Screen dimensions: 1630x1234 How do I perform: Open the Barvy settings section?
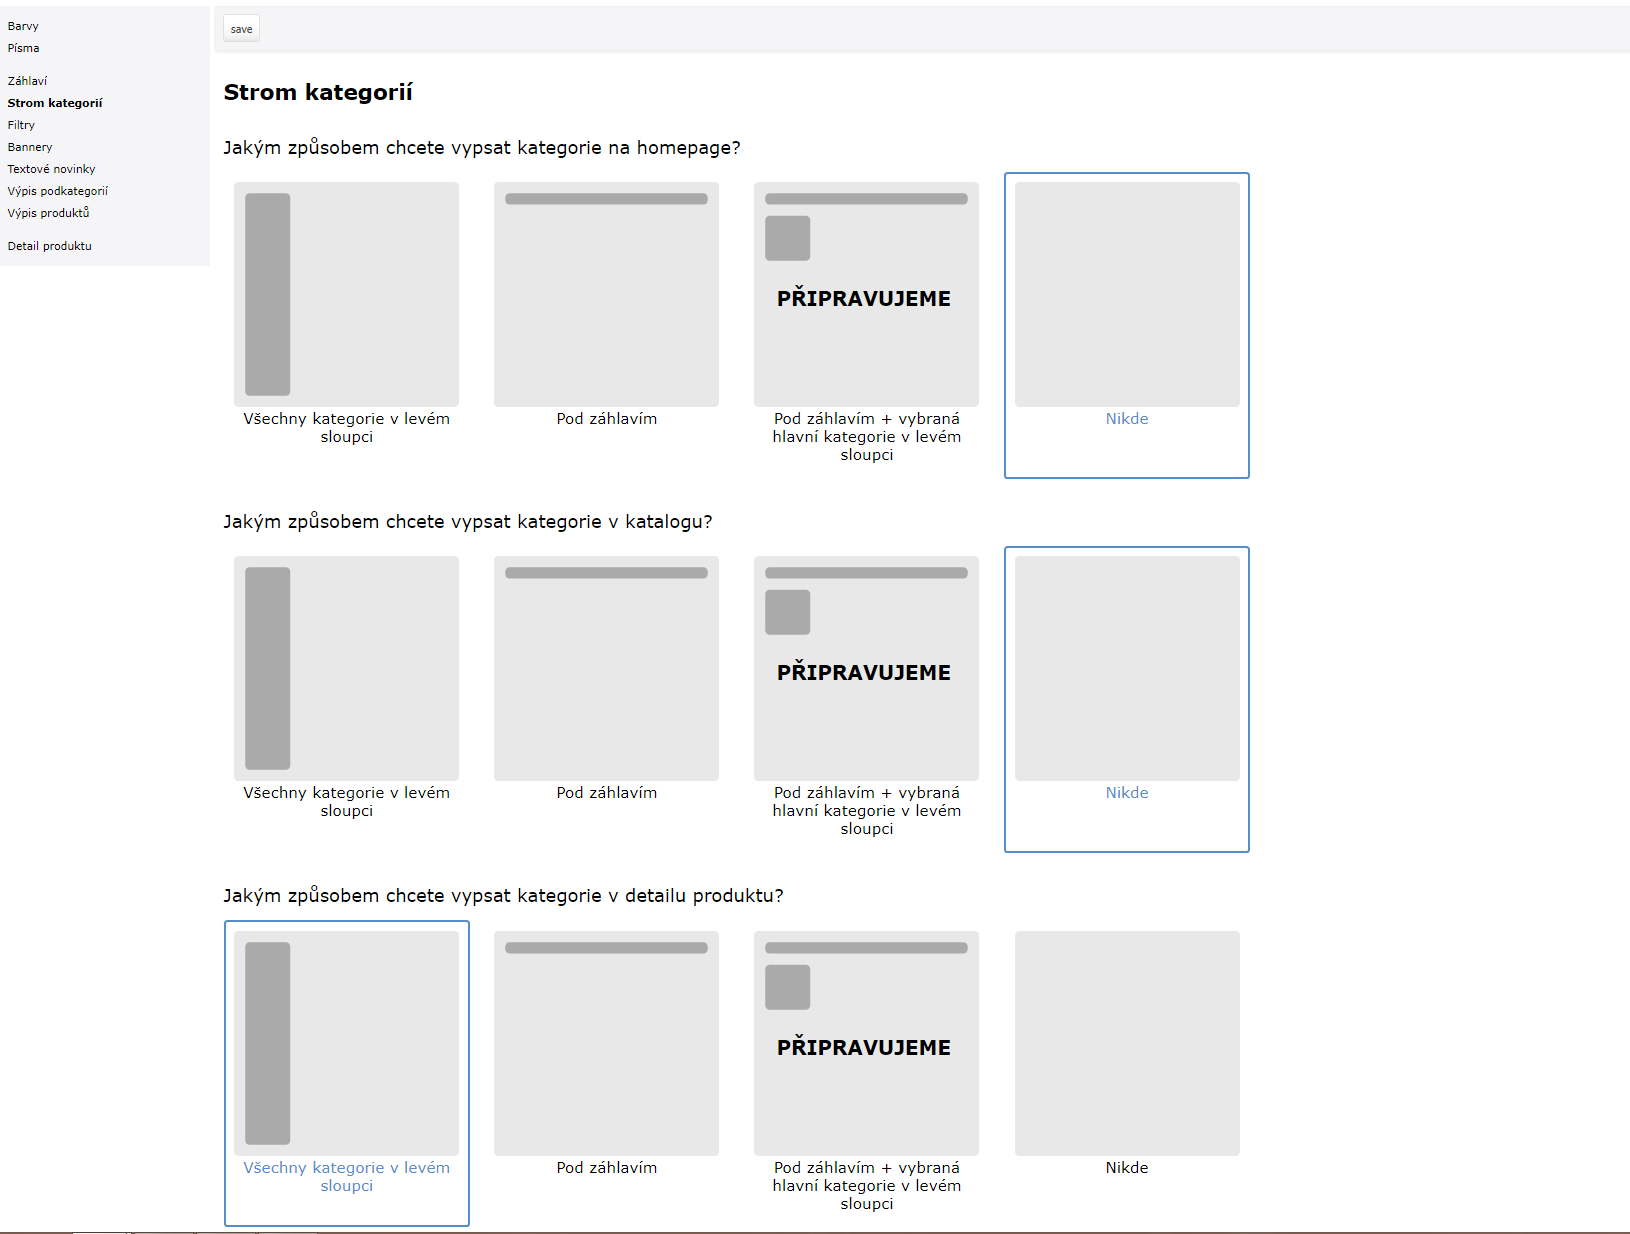pyautogui.click(x=23, y=26)
